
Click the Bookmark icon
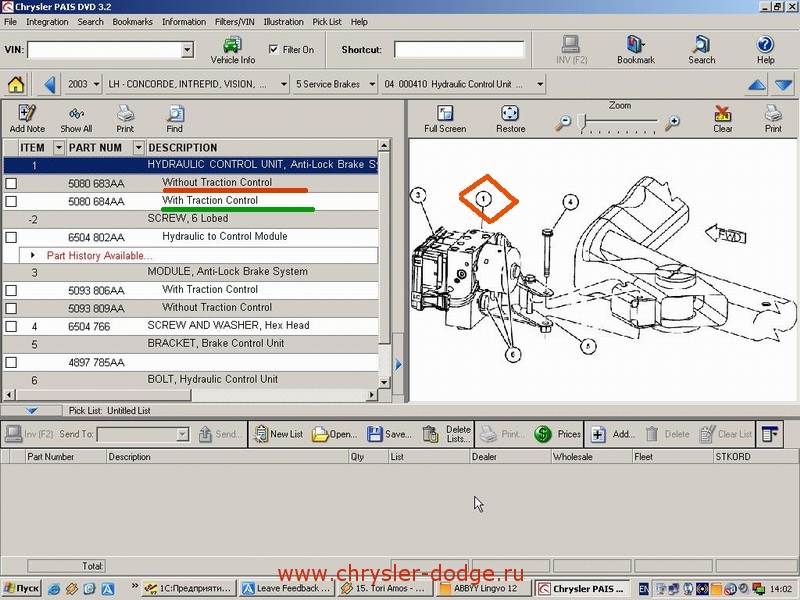point(635,50)
